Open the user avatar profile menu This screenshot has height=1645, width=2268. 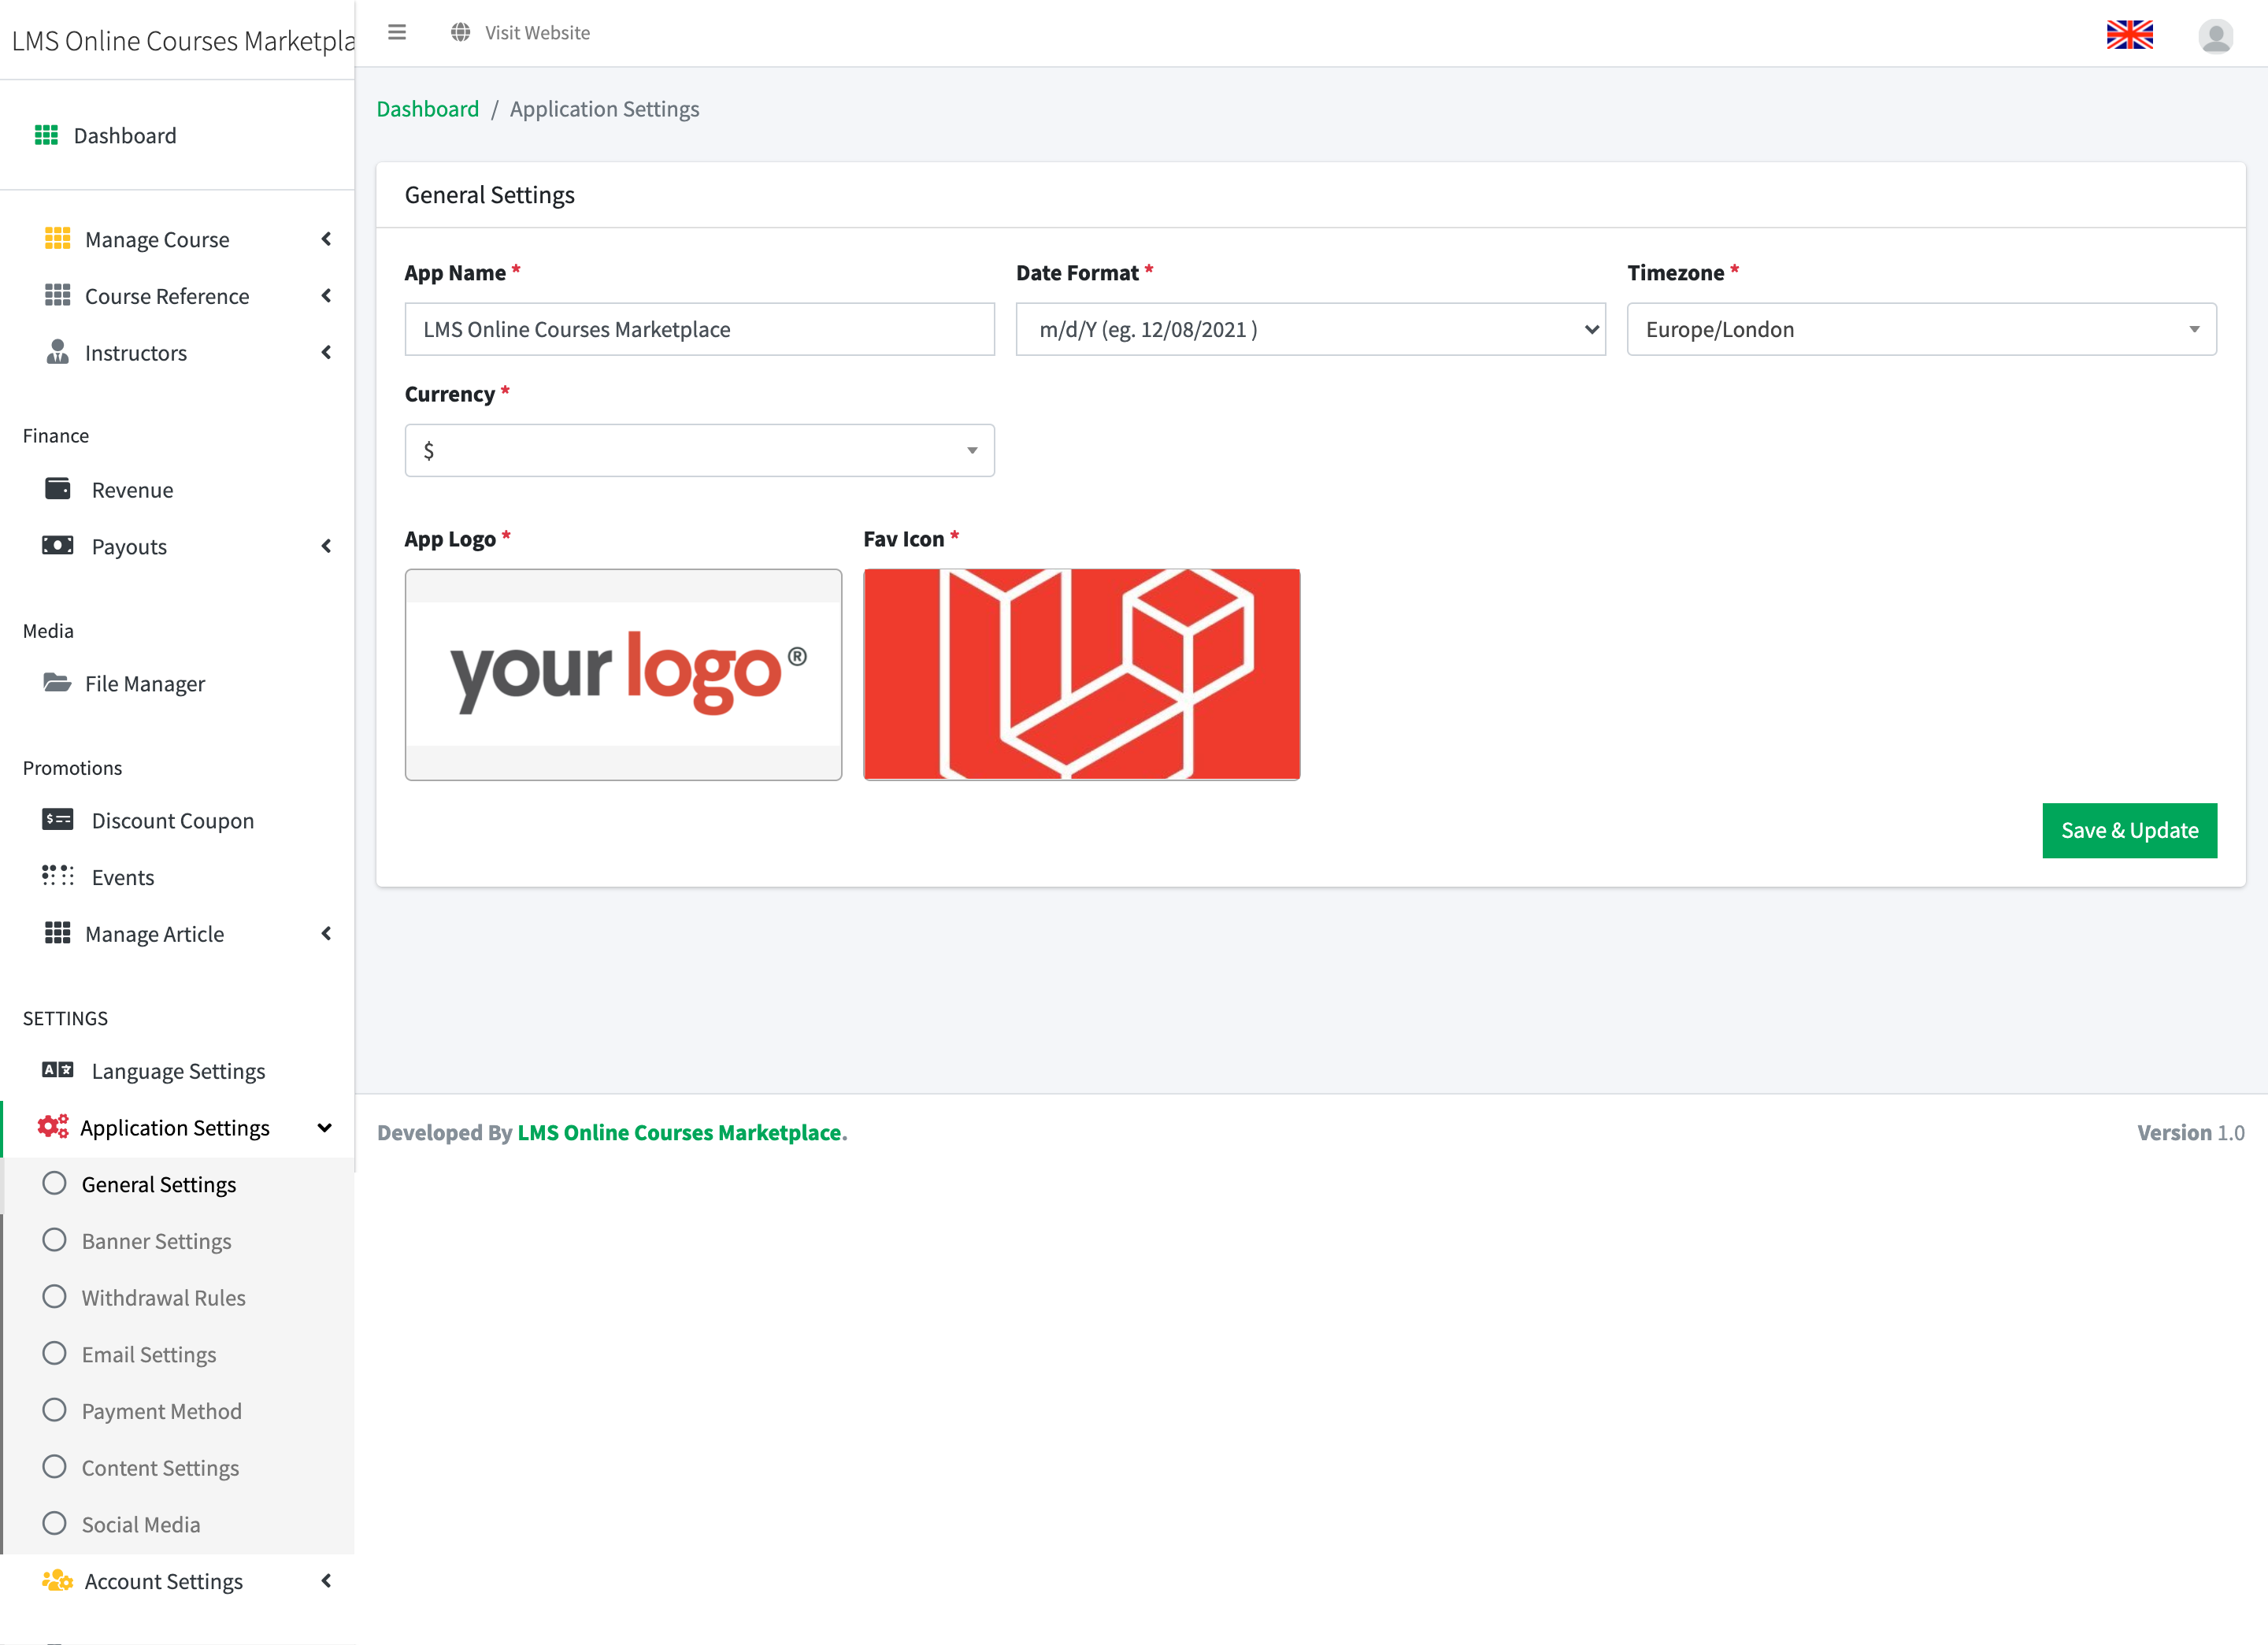(2215, 36)
